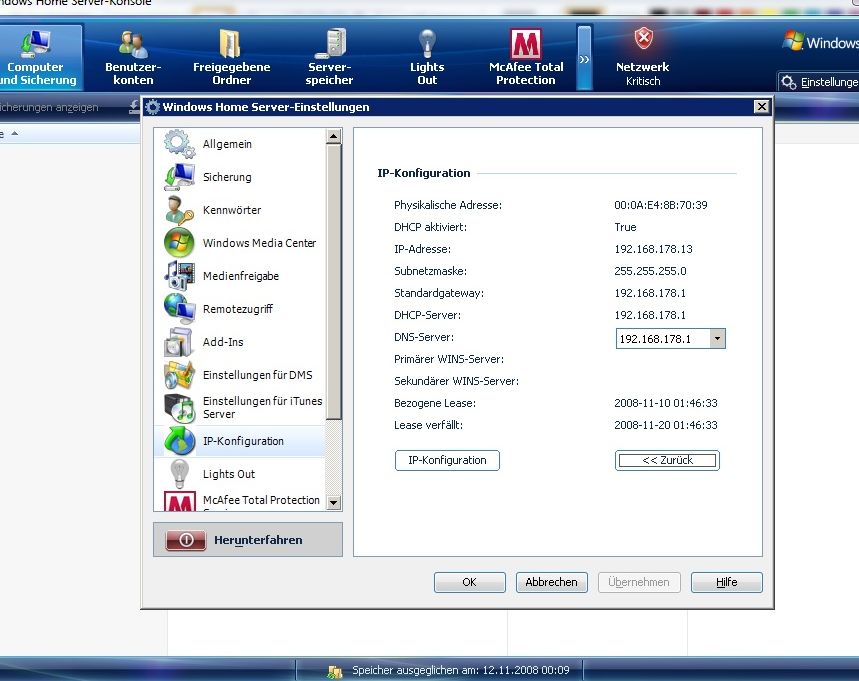Open the Serverspeicher server icon

330,43
